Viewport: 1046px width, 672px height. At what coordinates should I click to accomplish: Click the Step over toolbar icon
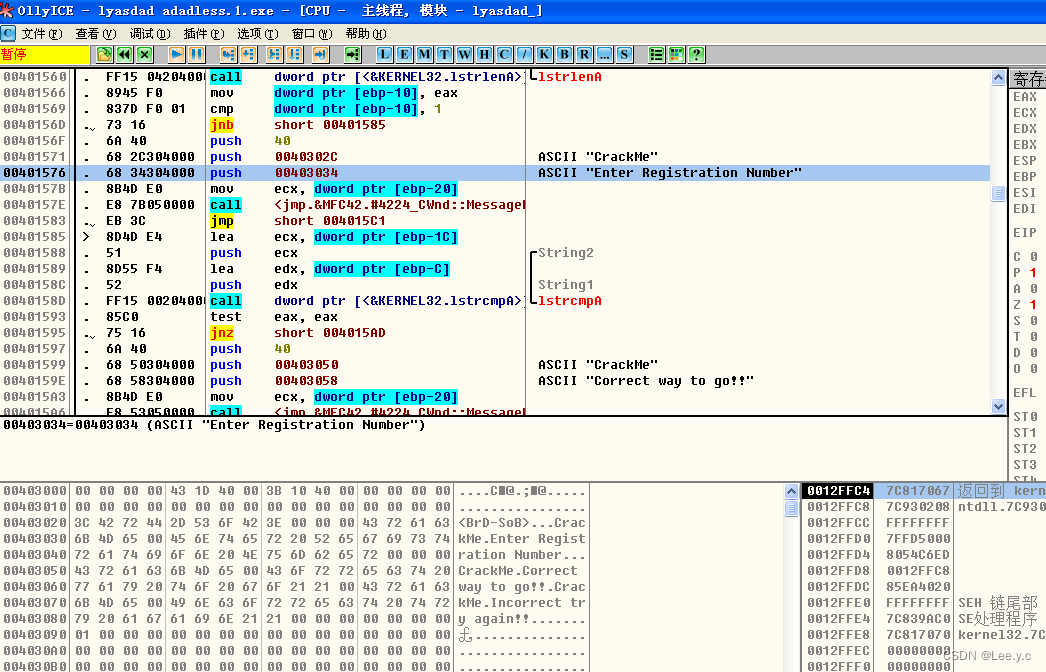click(x=248, y=55)
